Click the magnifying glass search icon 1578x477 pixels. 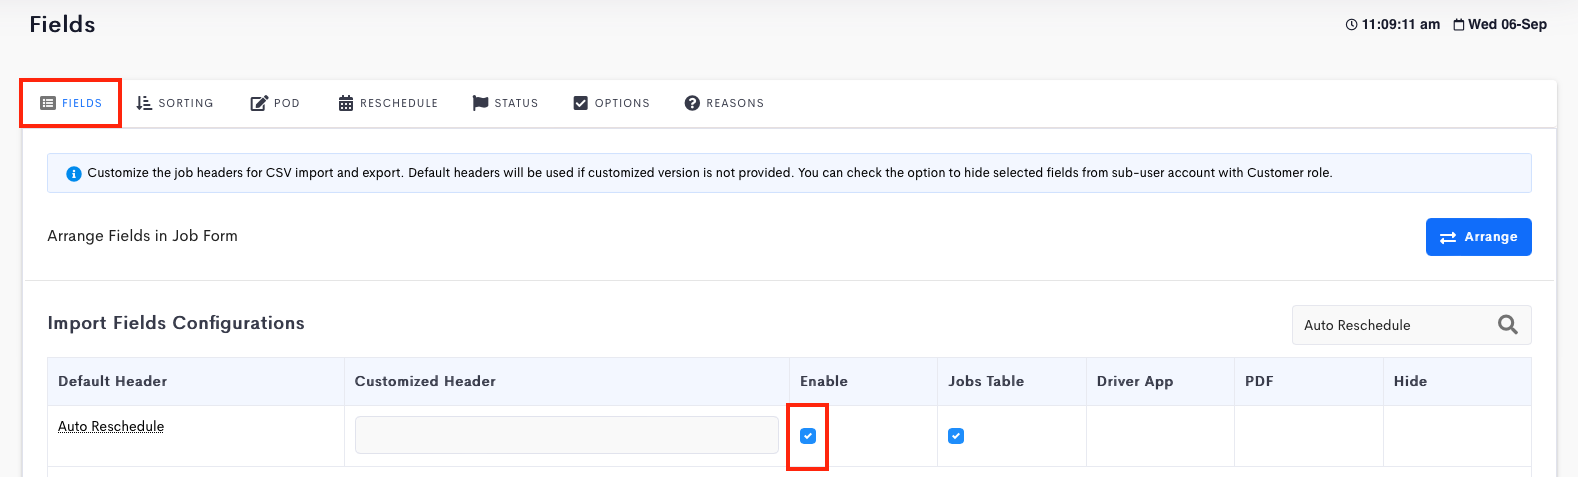coord(1508,325)
